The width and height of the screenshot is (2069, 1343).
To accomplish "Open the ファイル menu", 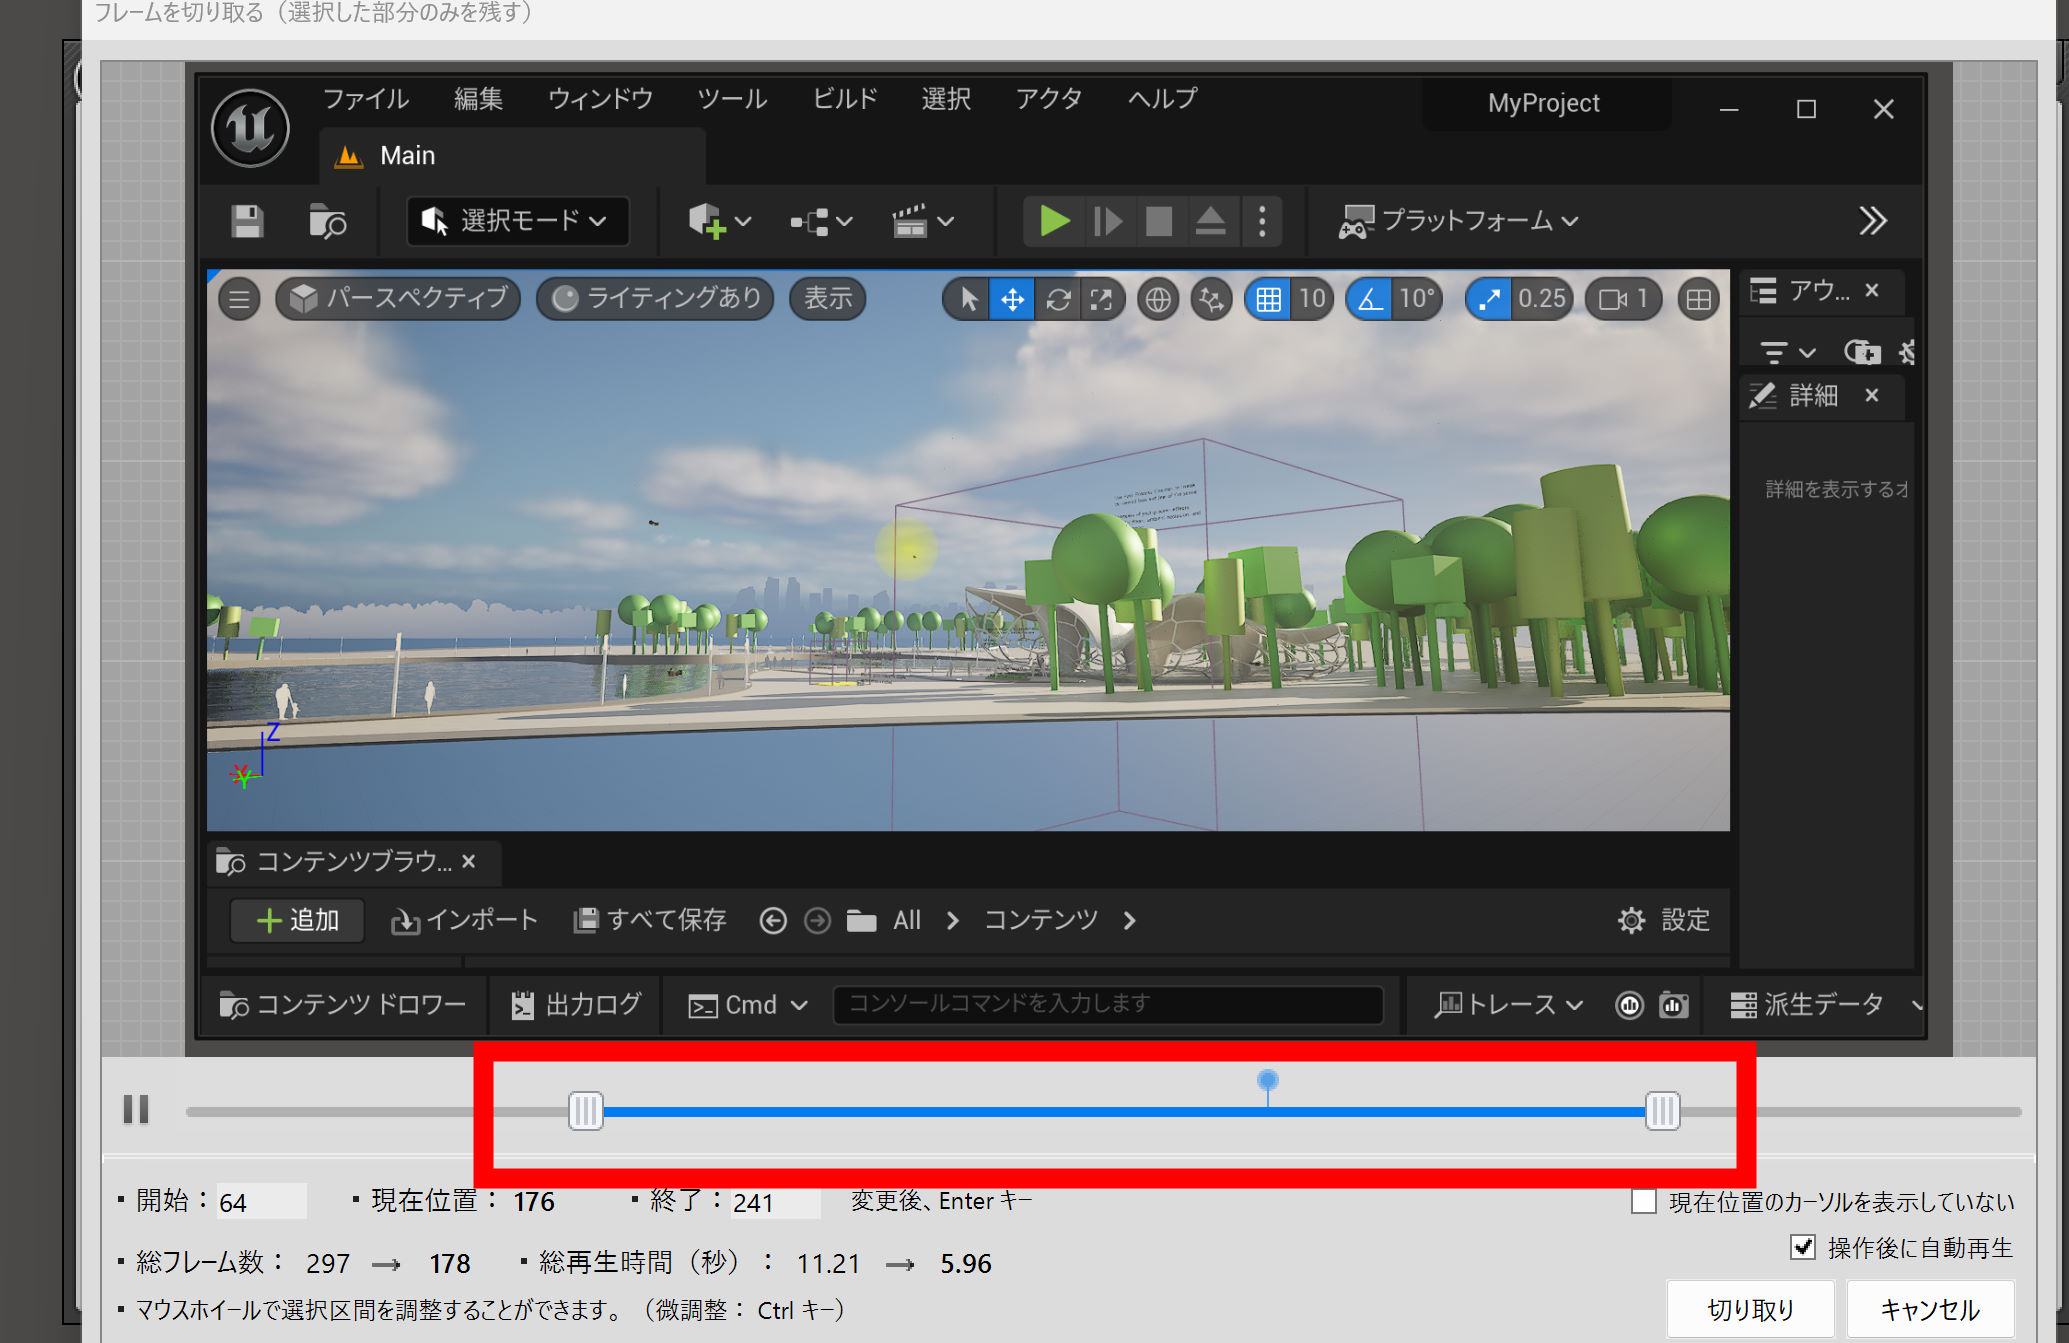I will (365, 99).
